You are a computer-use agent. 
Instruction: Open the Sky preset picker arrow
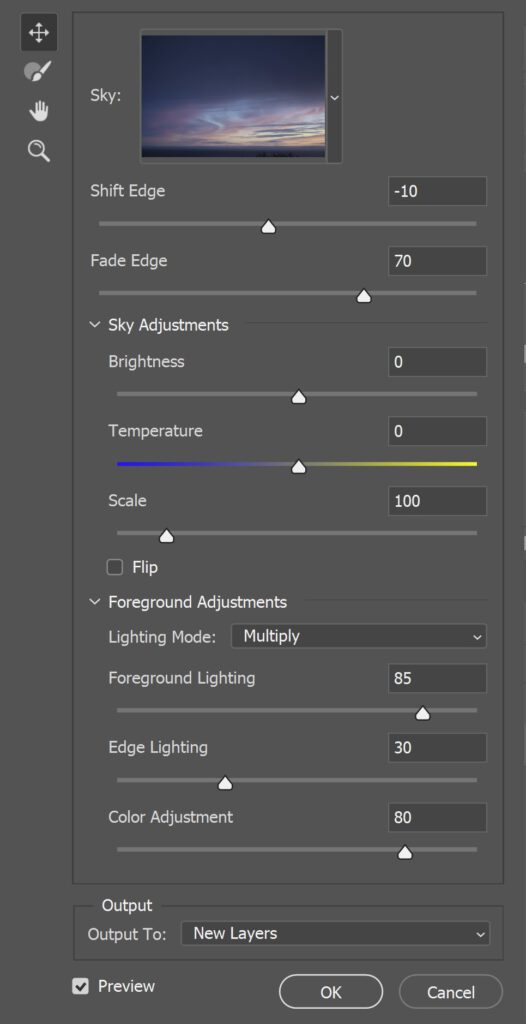335,97
